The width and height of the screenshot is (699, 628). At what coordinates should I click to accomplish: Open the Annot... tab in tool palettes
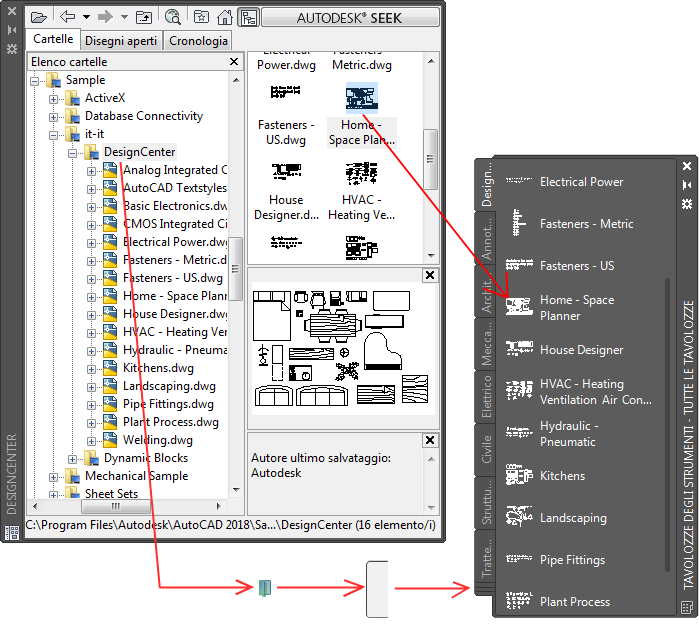[x=486, y=238]
